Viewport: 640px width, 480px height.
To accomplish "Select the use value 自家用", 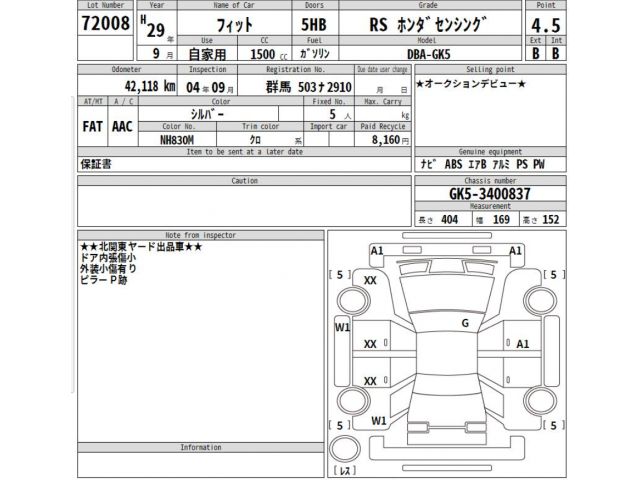I will (207, 54).
